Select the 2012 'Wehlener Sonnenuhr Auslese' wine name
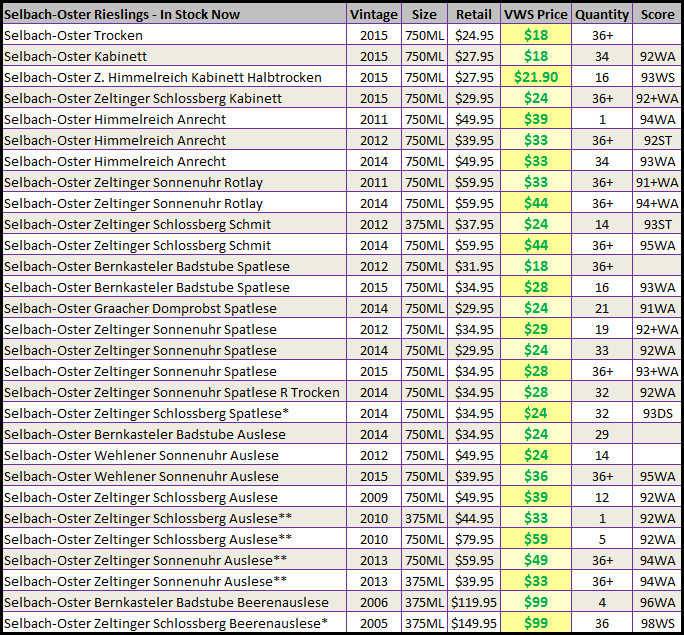684x635 pixels. pos(141,455)
